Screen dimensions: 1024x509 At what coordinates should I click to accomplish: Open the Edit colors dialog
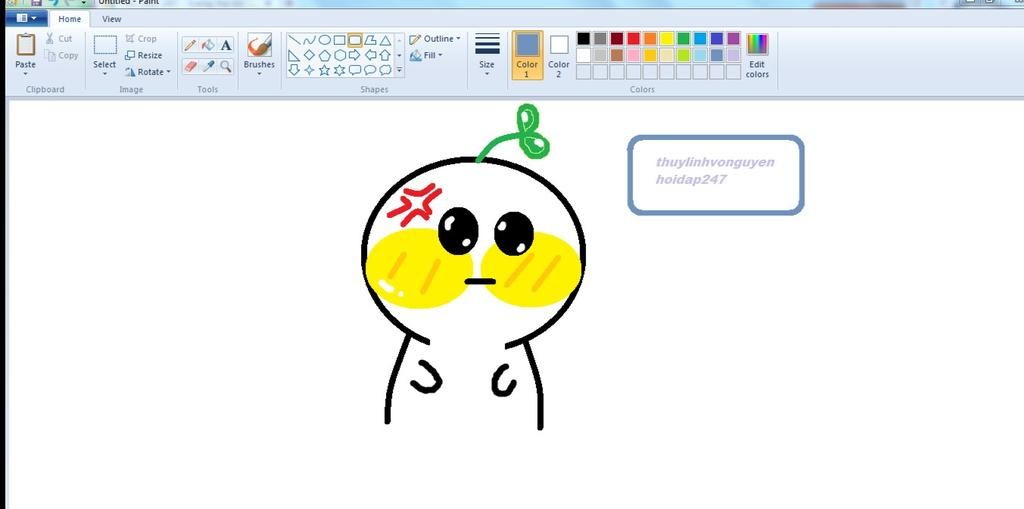click(x=758, y=55)
